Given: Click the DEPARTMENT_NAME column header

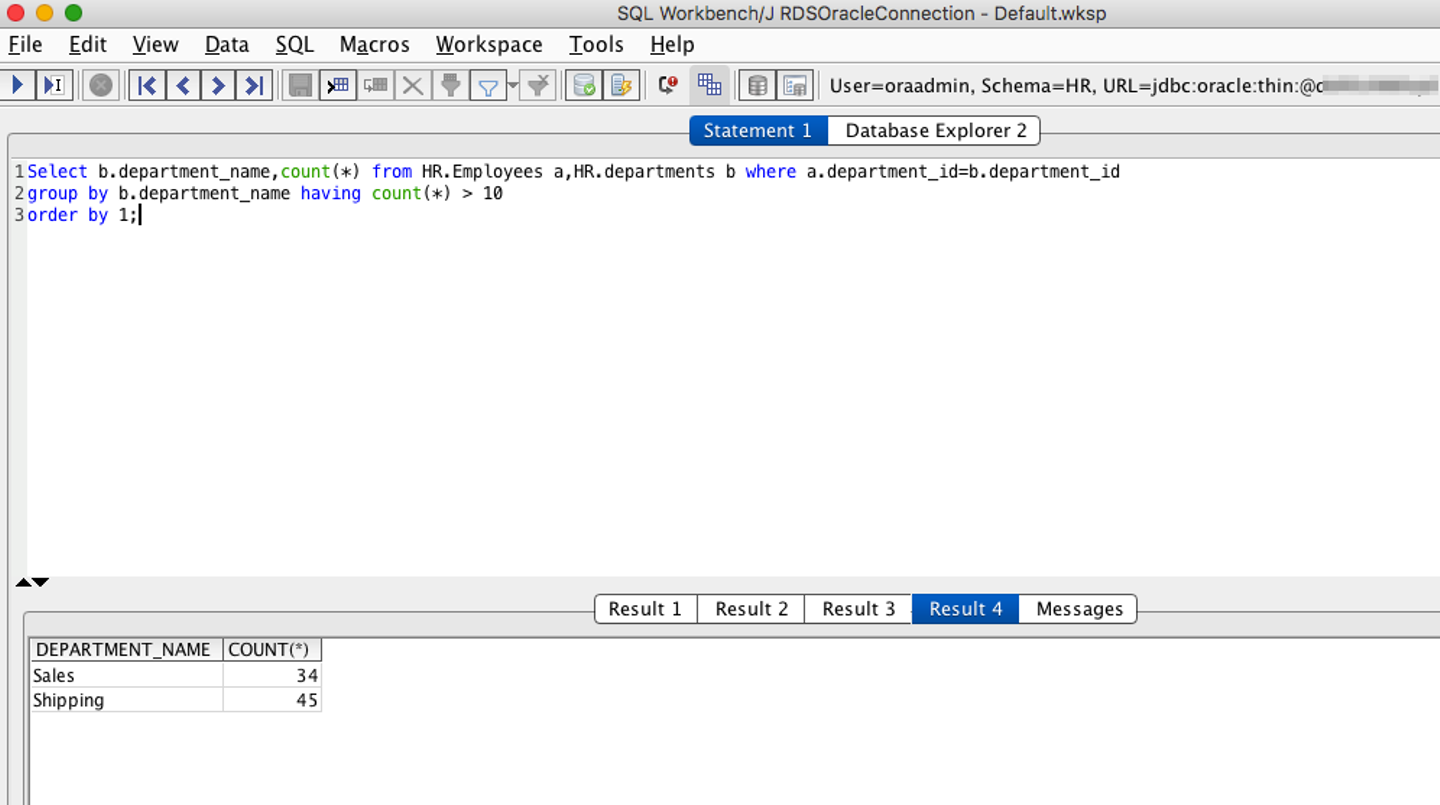Looking at the screenshot, I should pyautogui.click(x=126, y=650).
